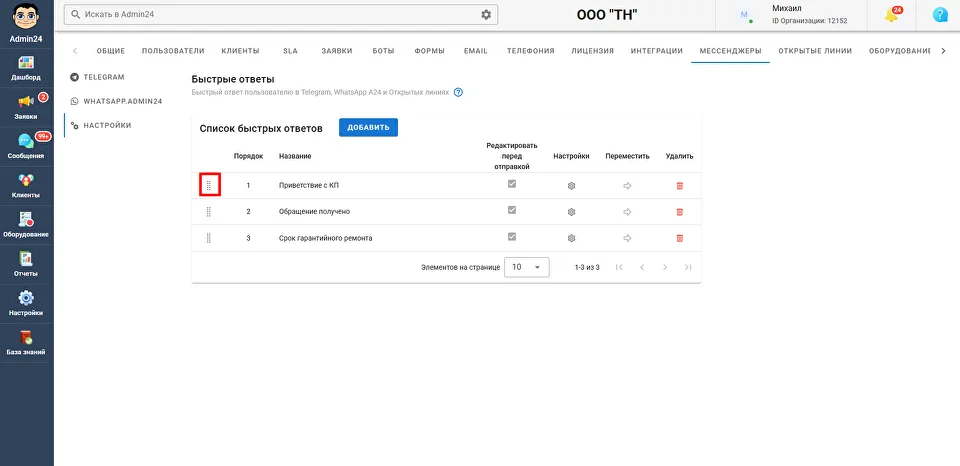Toggle edit-before-send checkbox for Приветствие с КП
Image resolution: width=960 pixels, height=466 pixels.
[512, 185]
